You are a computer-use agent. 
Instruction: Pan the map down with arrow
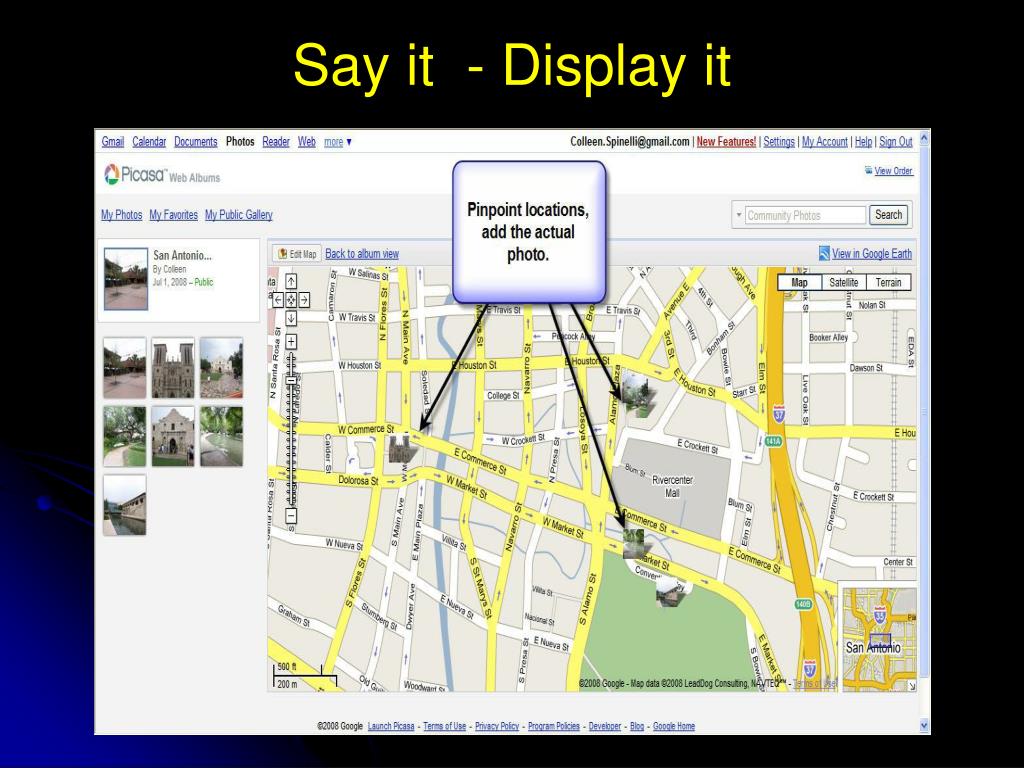[291, 318]
